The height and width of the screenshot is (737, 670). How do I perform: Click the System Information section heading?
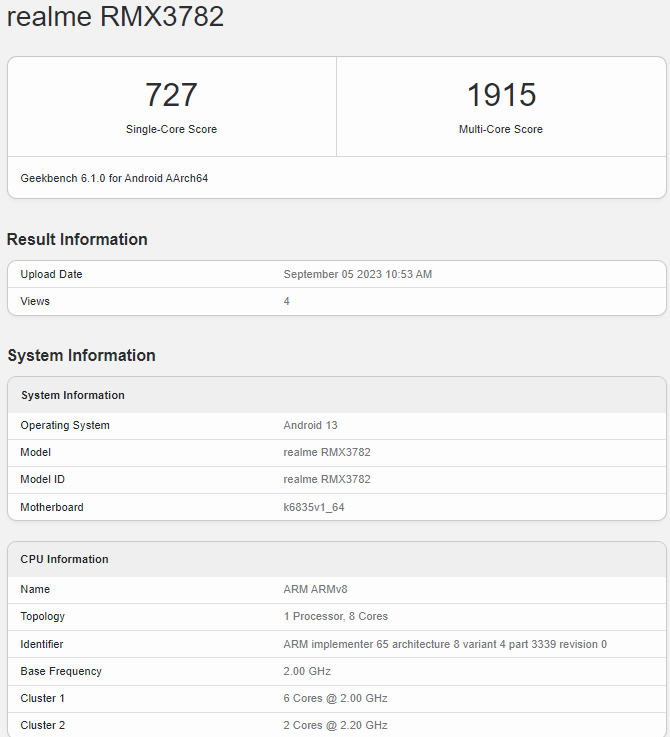click(x=81, y=355)
